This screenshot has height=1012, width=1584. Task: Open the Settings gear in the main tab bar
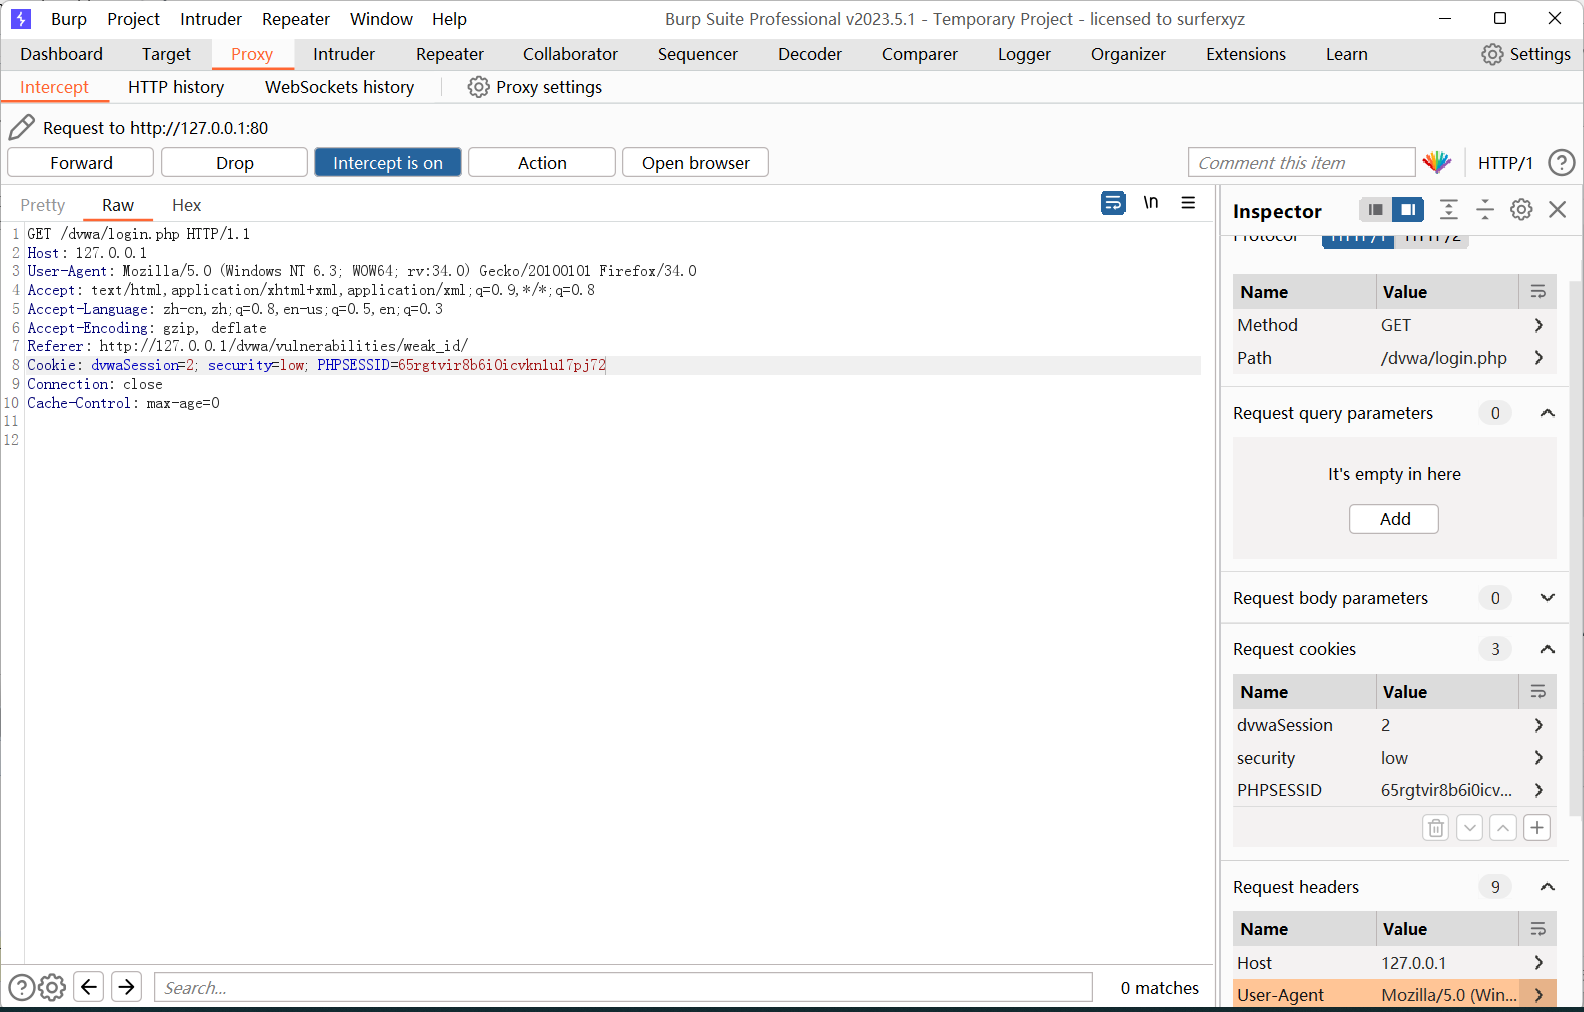(x=1492, y=54)
